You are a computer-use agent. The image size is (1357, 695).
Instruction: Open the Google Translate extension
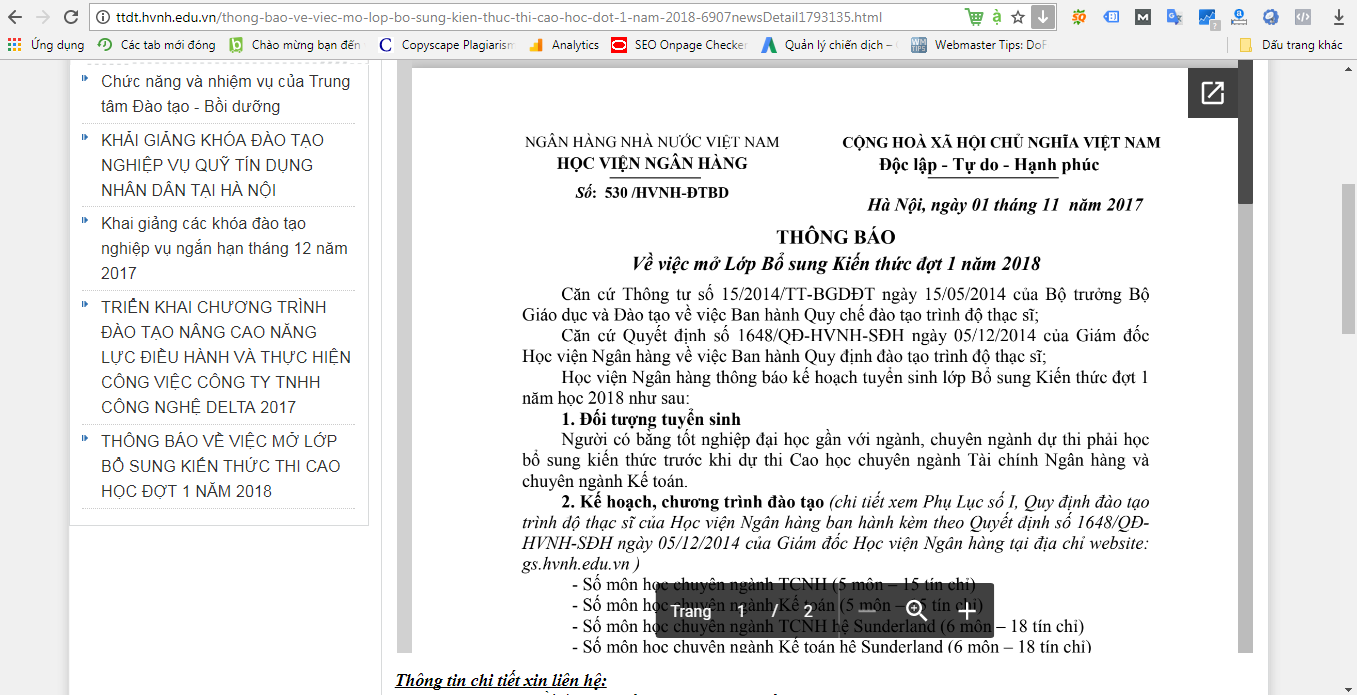(x=1175, y=17)
